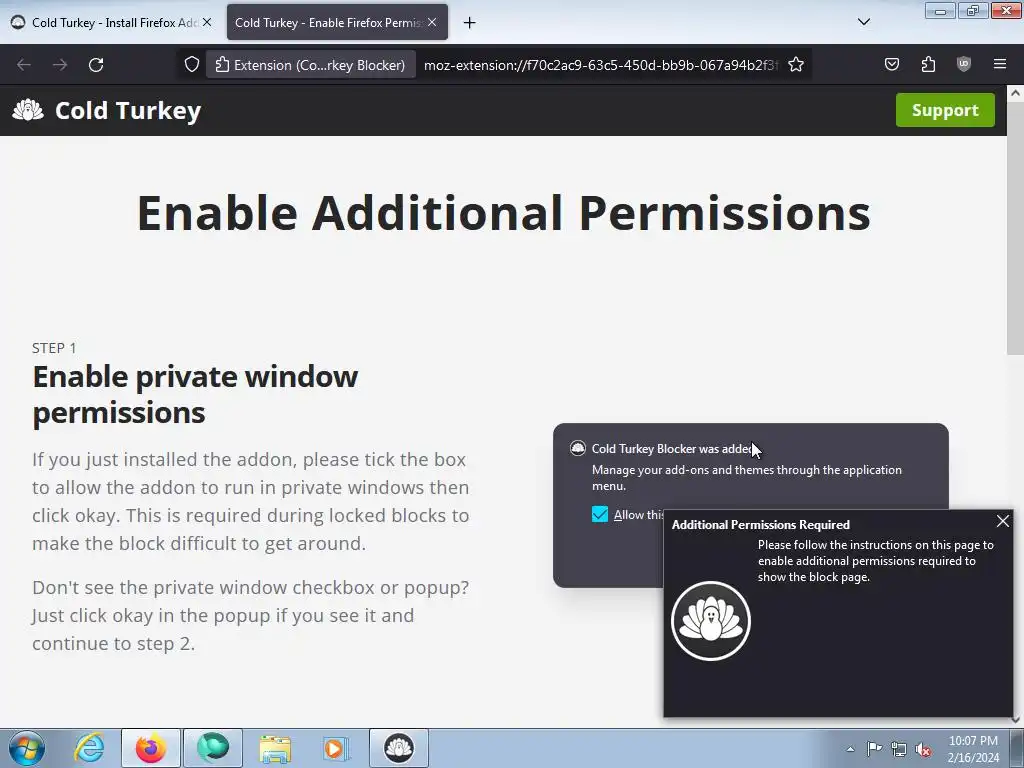
Task: Open Windows Explorer folder on the taskbar
Action: pyautogui.click(x=275, y=748)
